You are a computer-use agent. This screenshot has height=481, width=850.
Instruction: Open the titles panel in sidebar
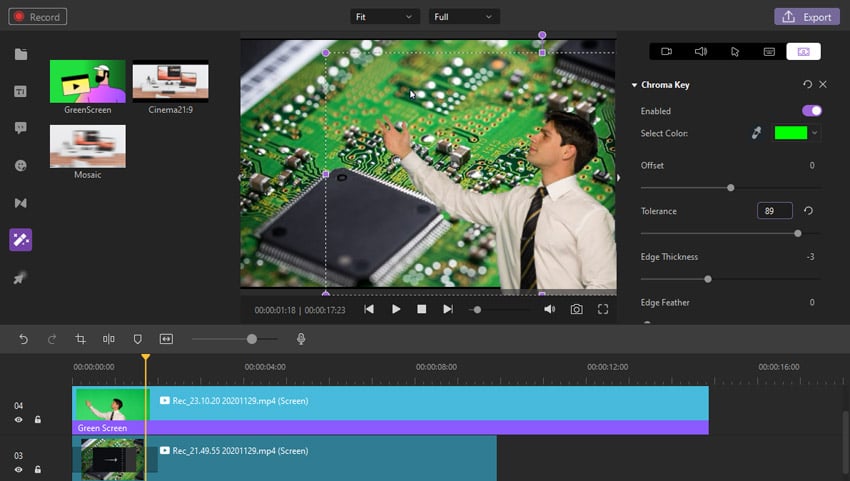coord(21,91)
